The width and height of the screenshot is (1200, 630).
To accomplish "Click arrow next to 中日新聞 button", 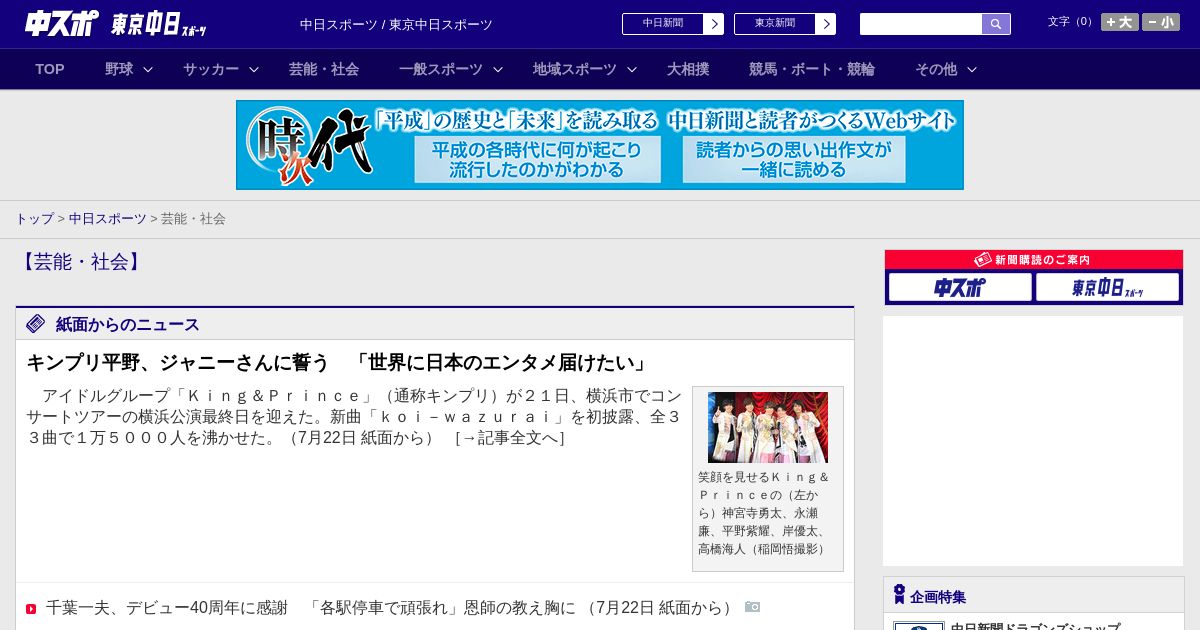I will tap(714, 24).
